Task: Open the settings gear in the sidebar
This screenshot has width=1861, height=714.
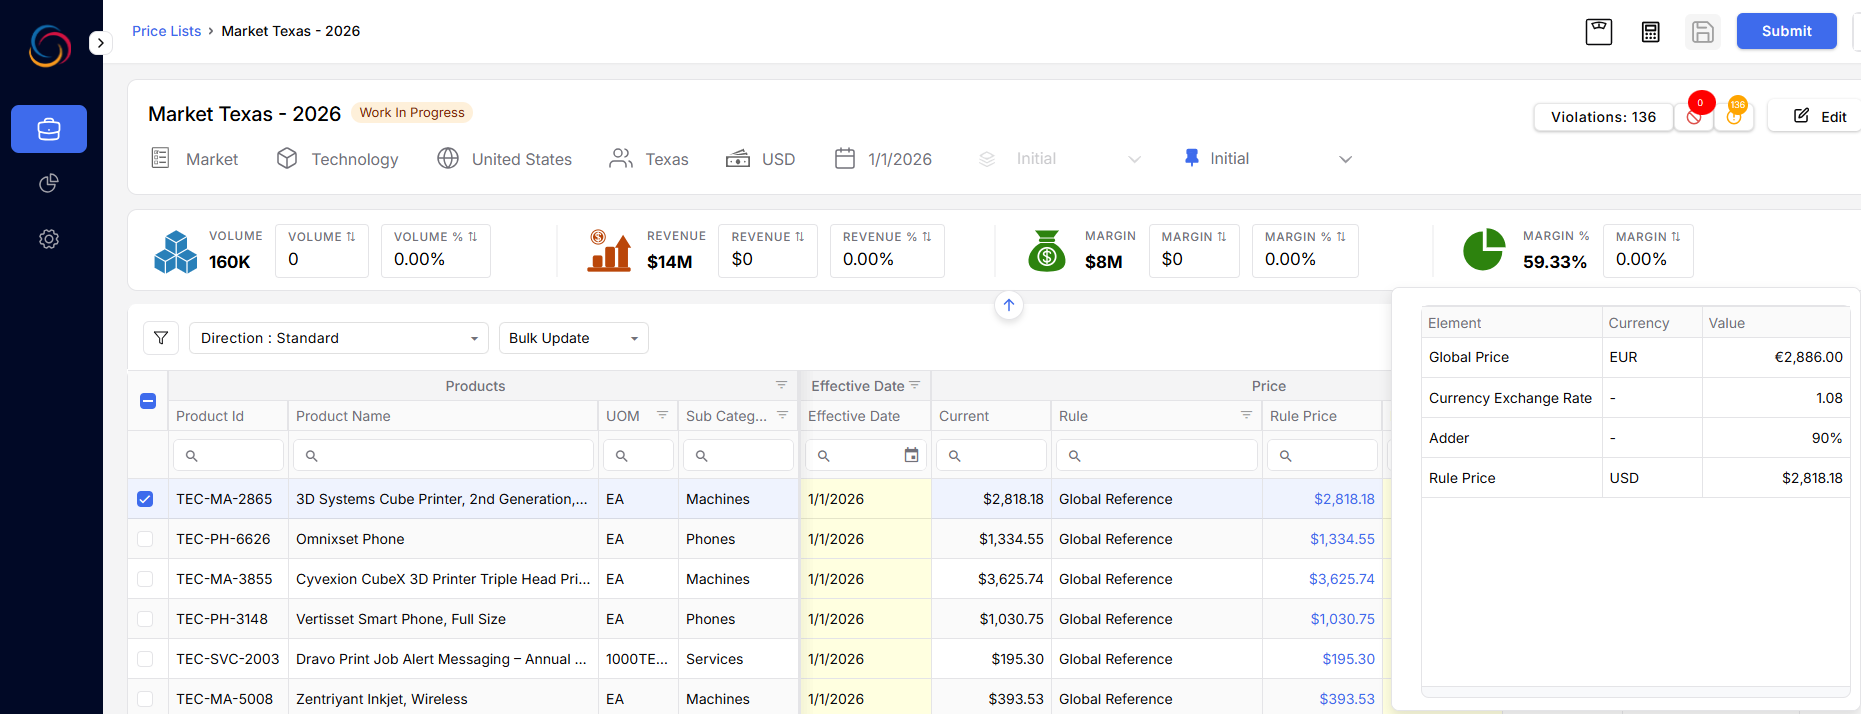Action: coord(49,239)
